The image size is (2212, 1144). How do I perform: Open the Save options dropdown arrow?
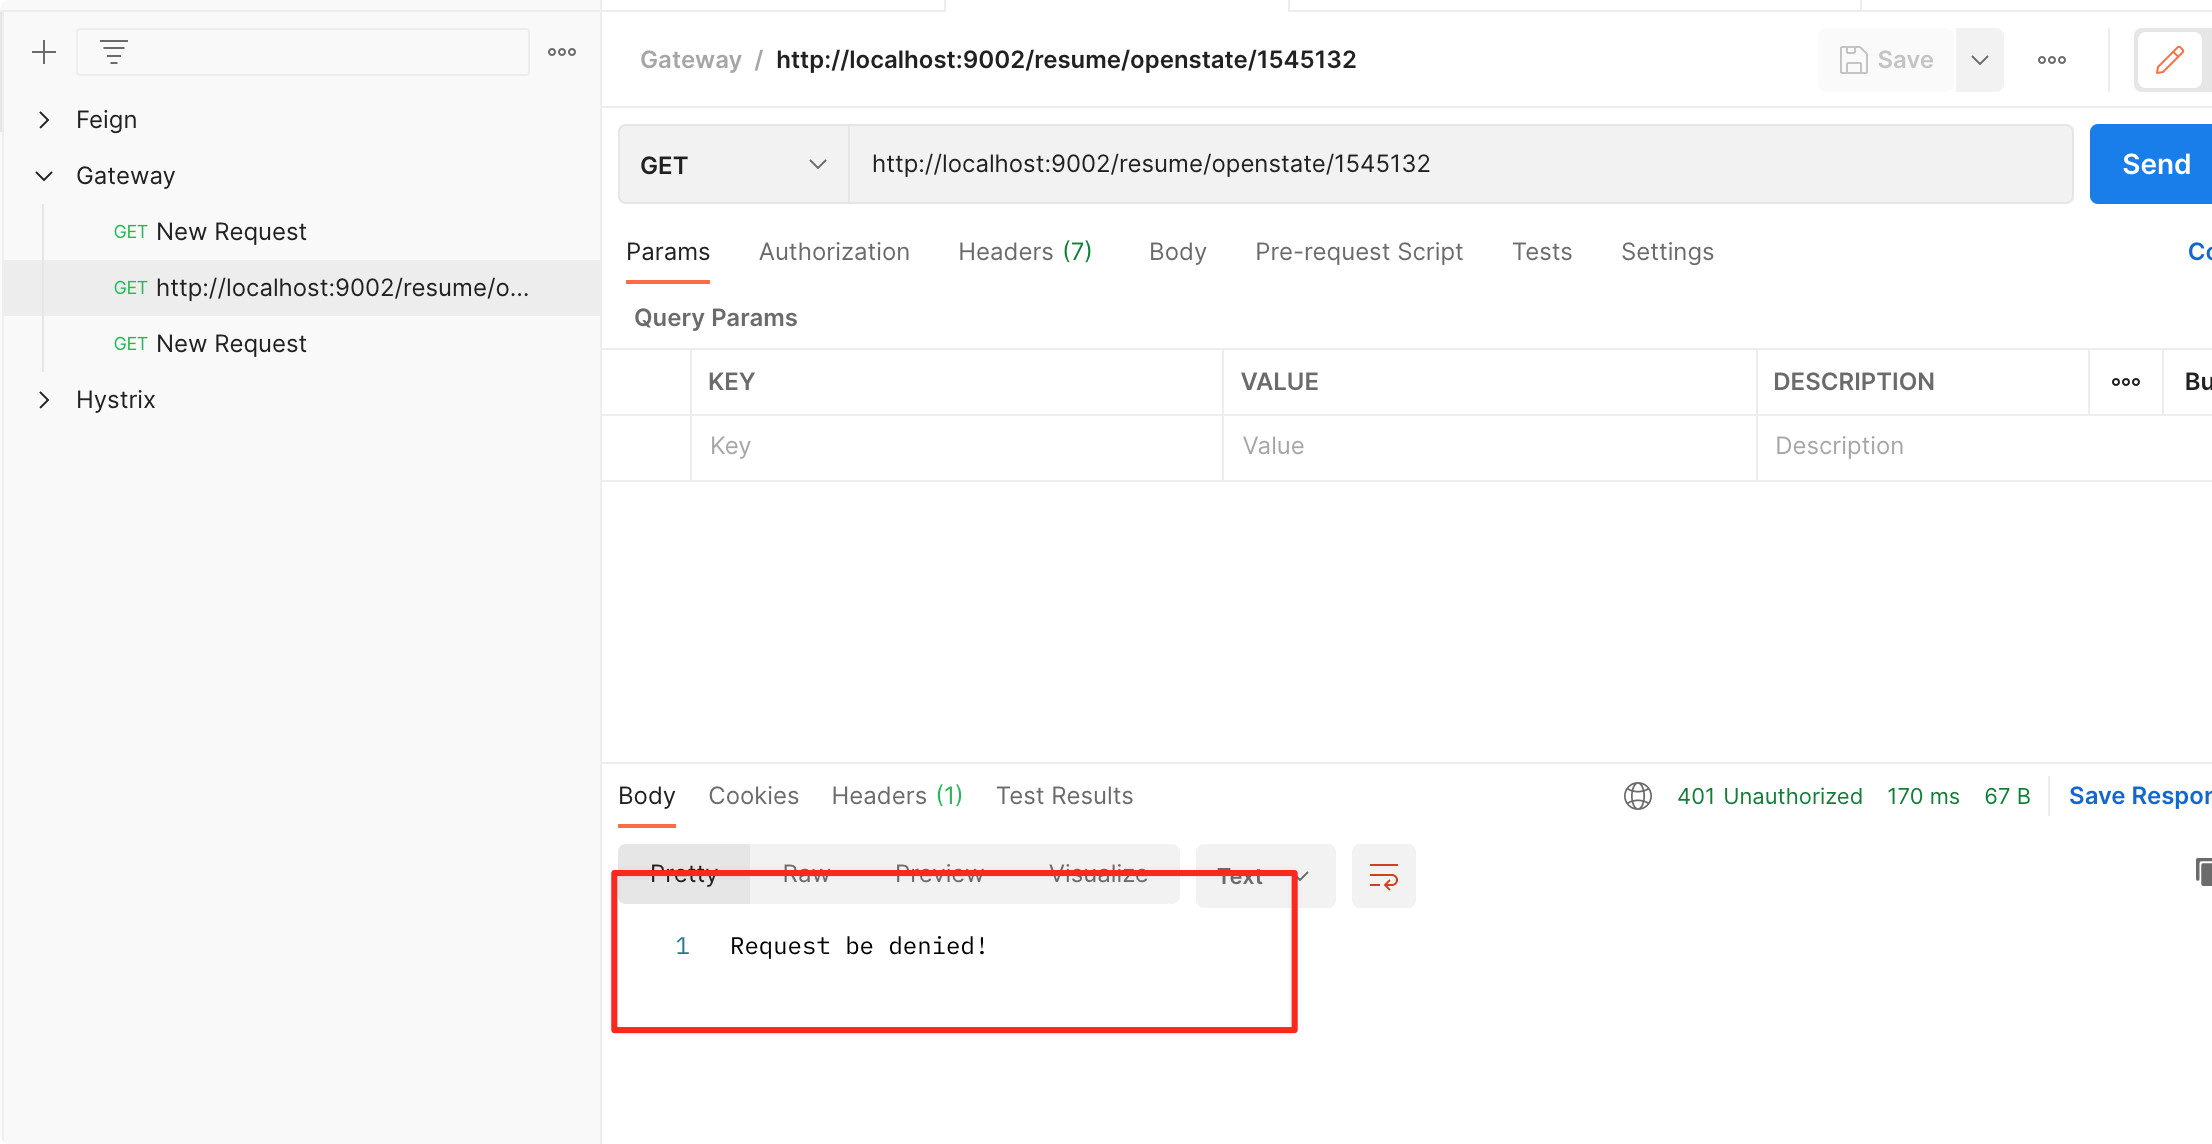tap(1980, 60)
